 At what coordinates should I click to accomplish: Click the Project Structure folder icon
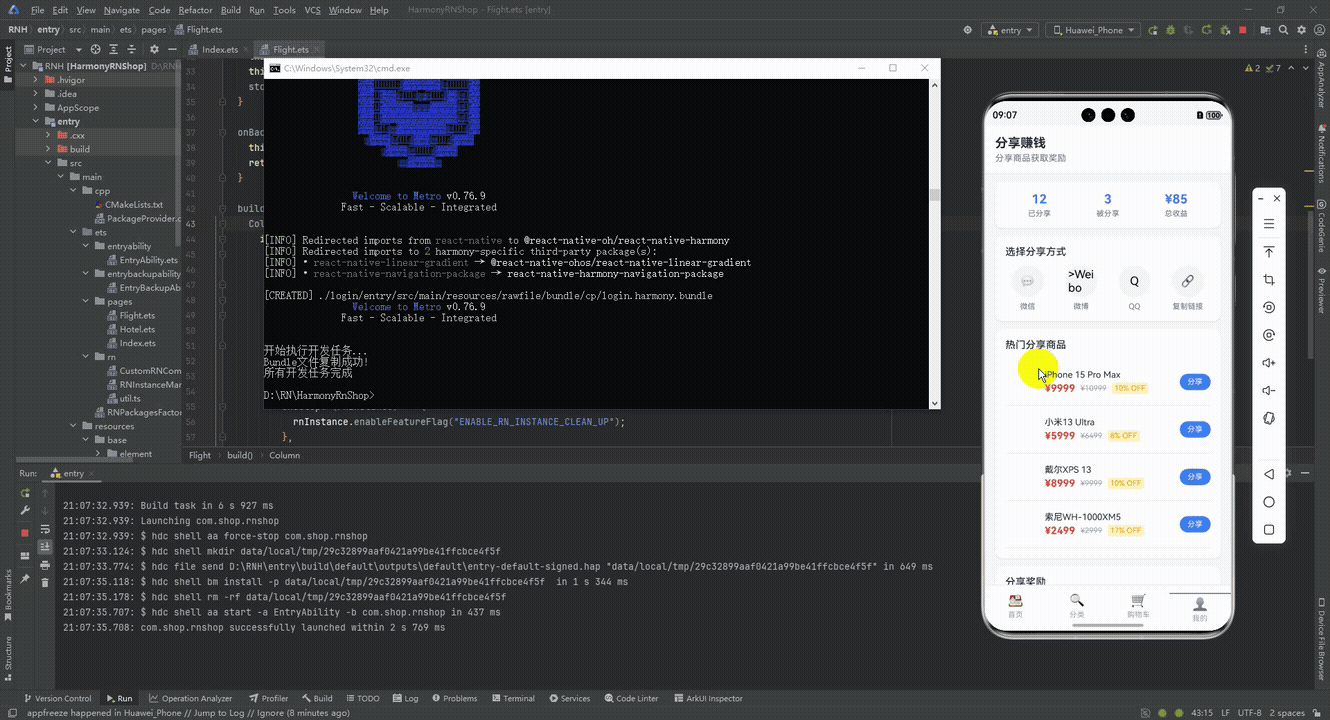pyautogui.click(x=1265, y=30)
